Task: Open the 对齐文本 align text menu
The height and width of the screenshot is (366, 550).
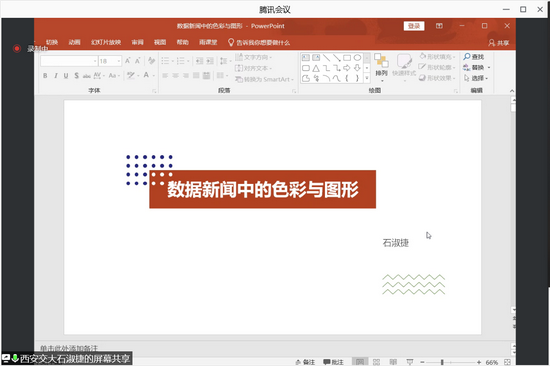Action: [253, 68]
